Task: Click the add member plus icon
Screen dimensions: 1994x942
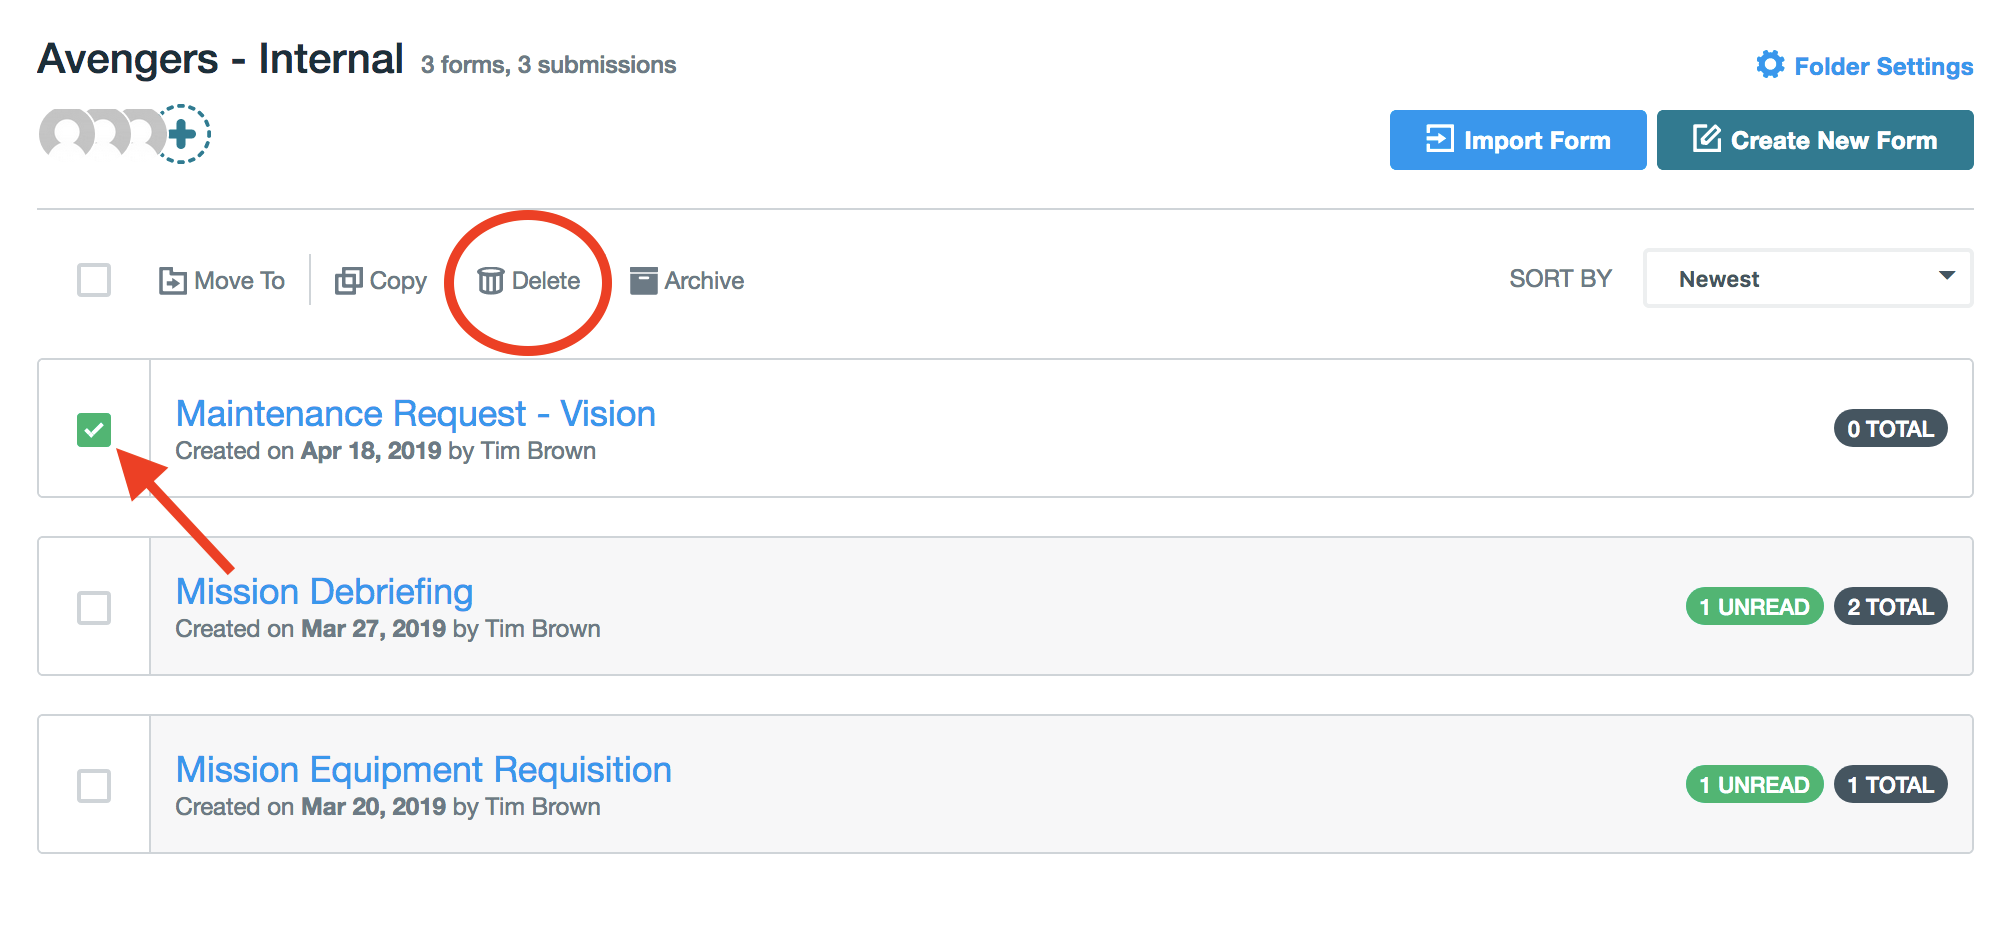Action: point(181,134)
